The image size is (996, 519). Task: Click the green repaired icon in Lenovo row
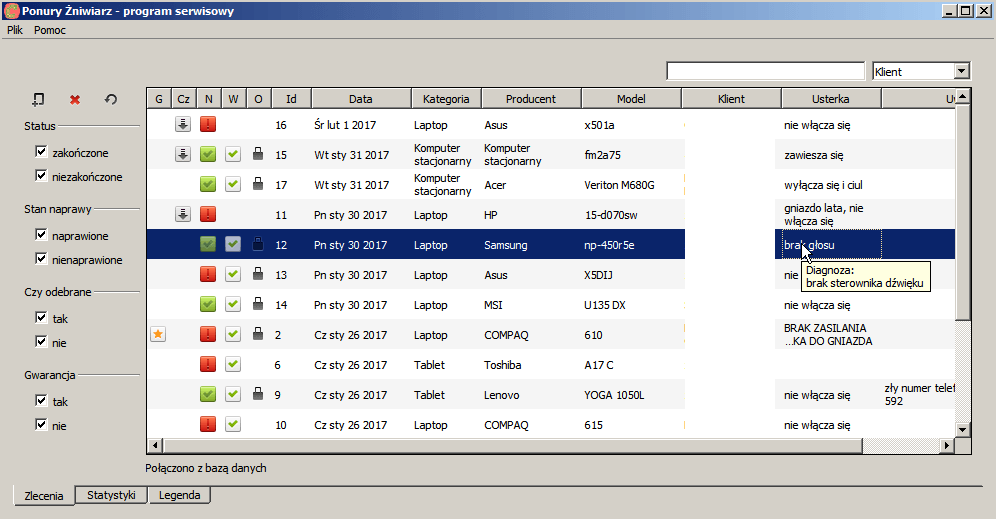(x=208, y=394)
